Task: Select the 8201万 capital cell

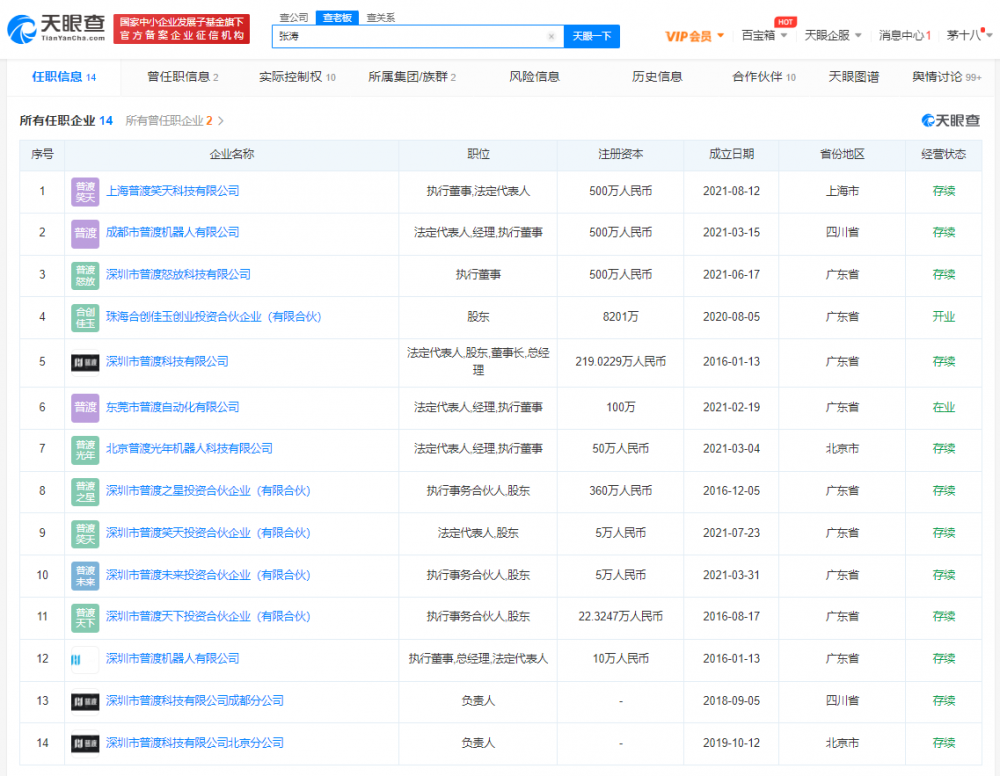Action: [x=621, y=317]
